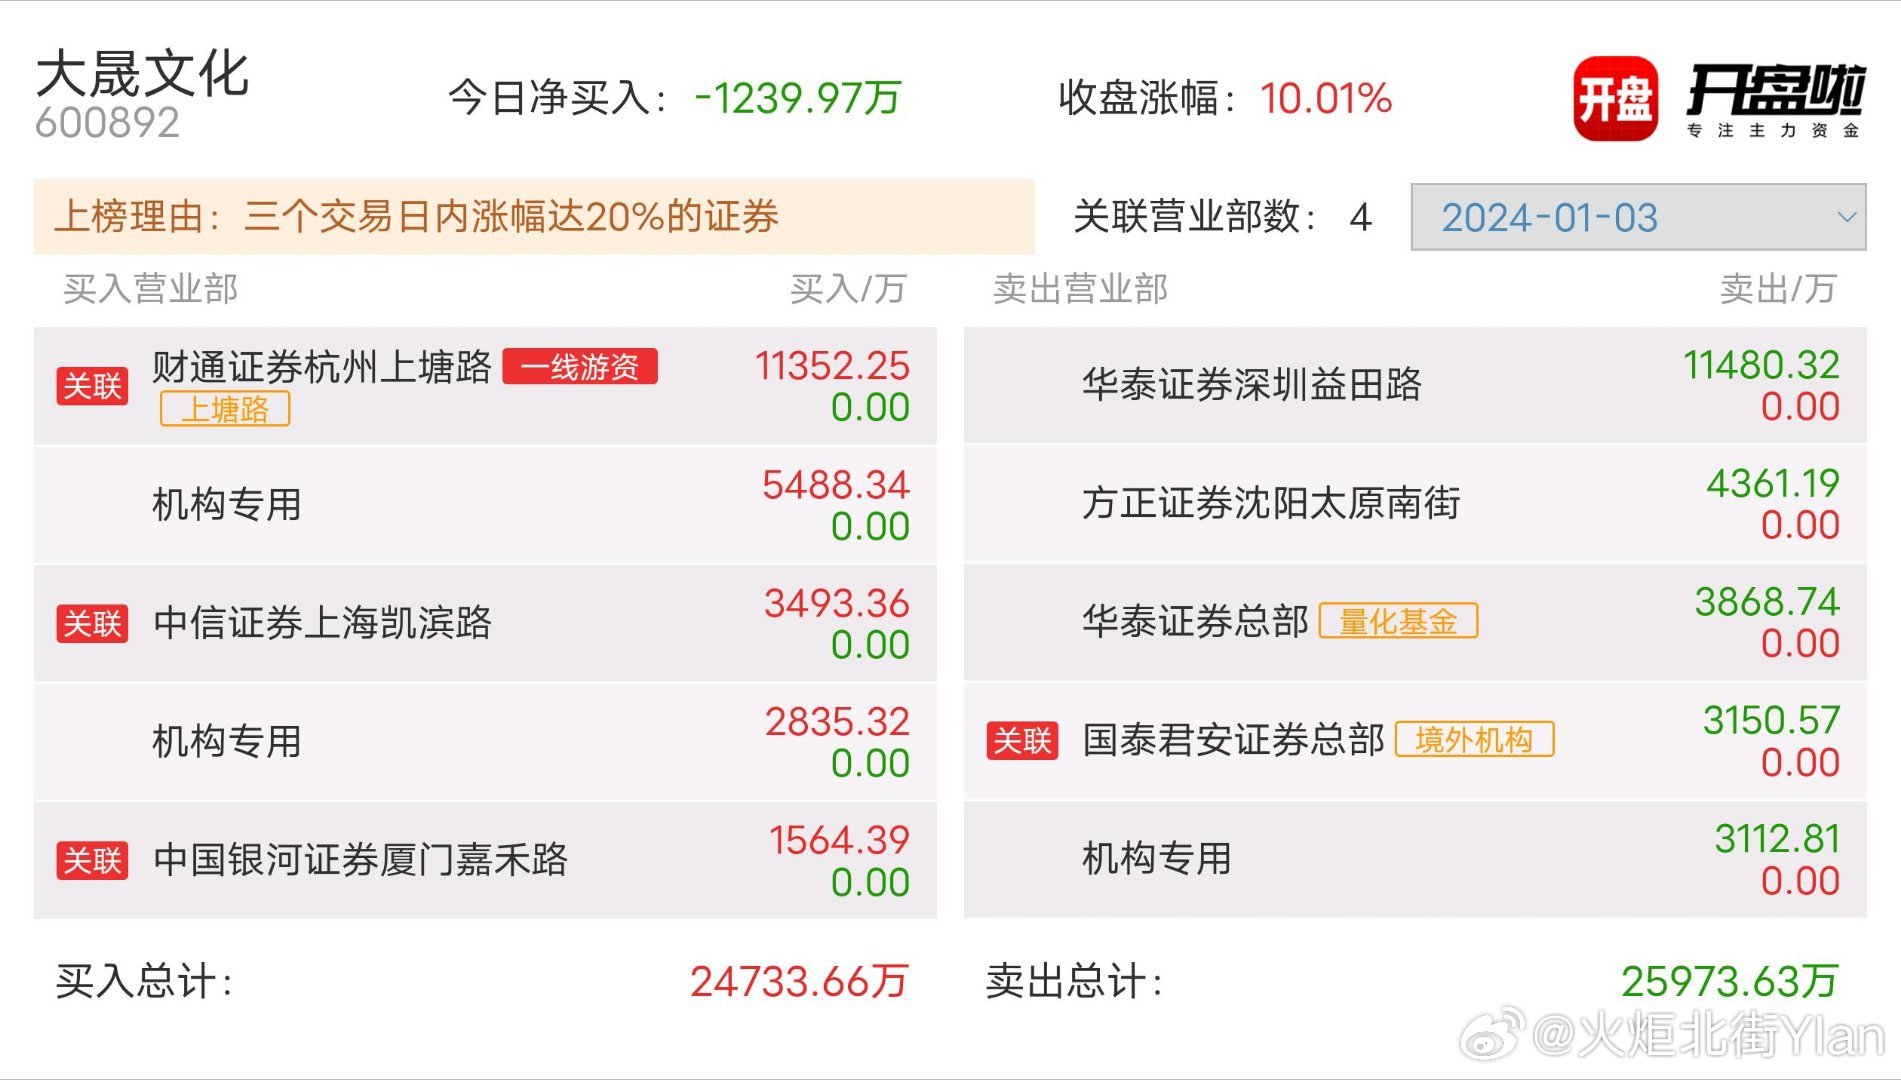1901x1080 pixels.
Task: Click the 境外机构 orange tag
Action: (1474, 739)
